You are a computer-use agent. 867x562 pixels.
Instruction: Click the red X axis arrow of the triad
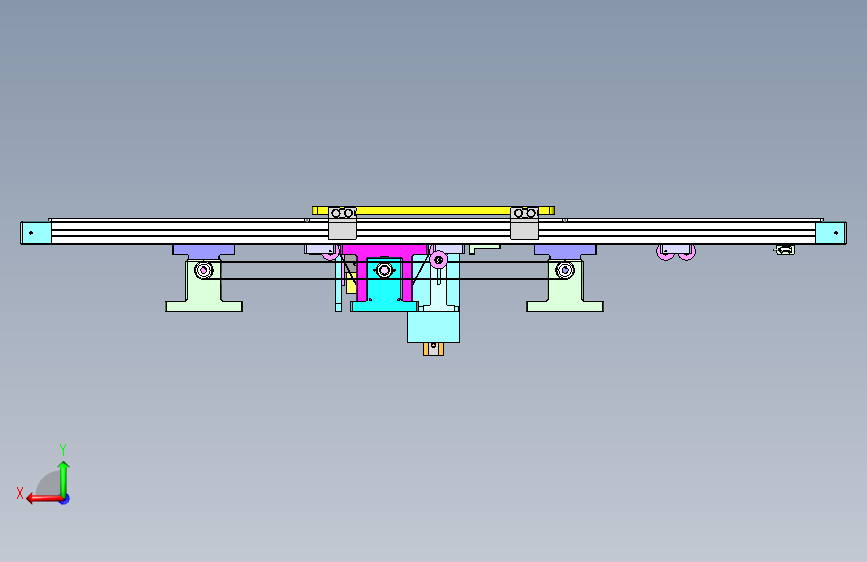pos(44,499)
